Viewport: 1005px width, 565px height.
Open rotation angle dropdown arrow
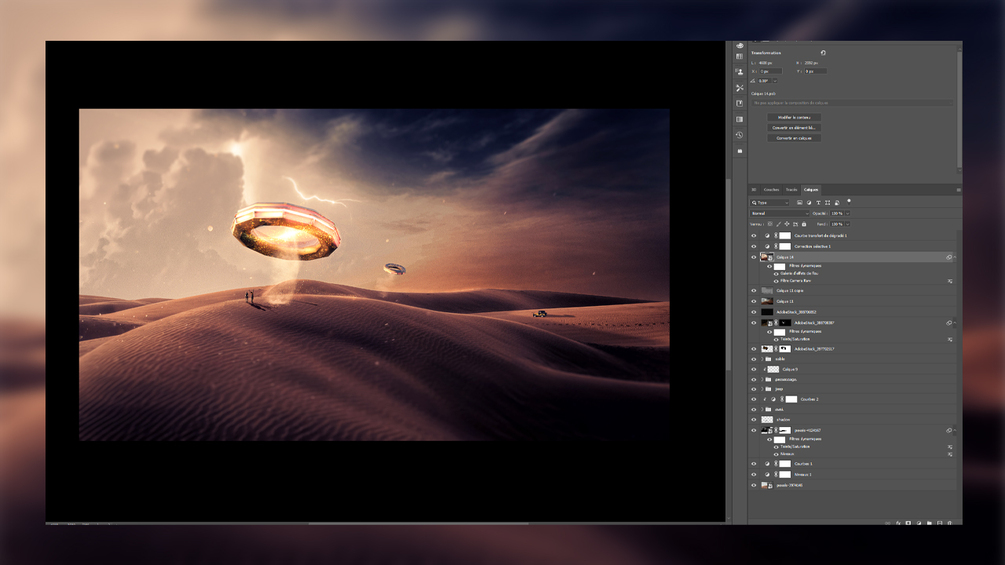pyautogui.click(x=775, y=81)
